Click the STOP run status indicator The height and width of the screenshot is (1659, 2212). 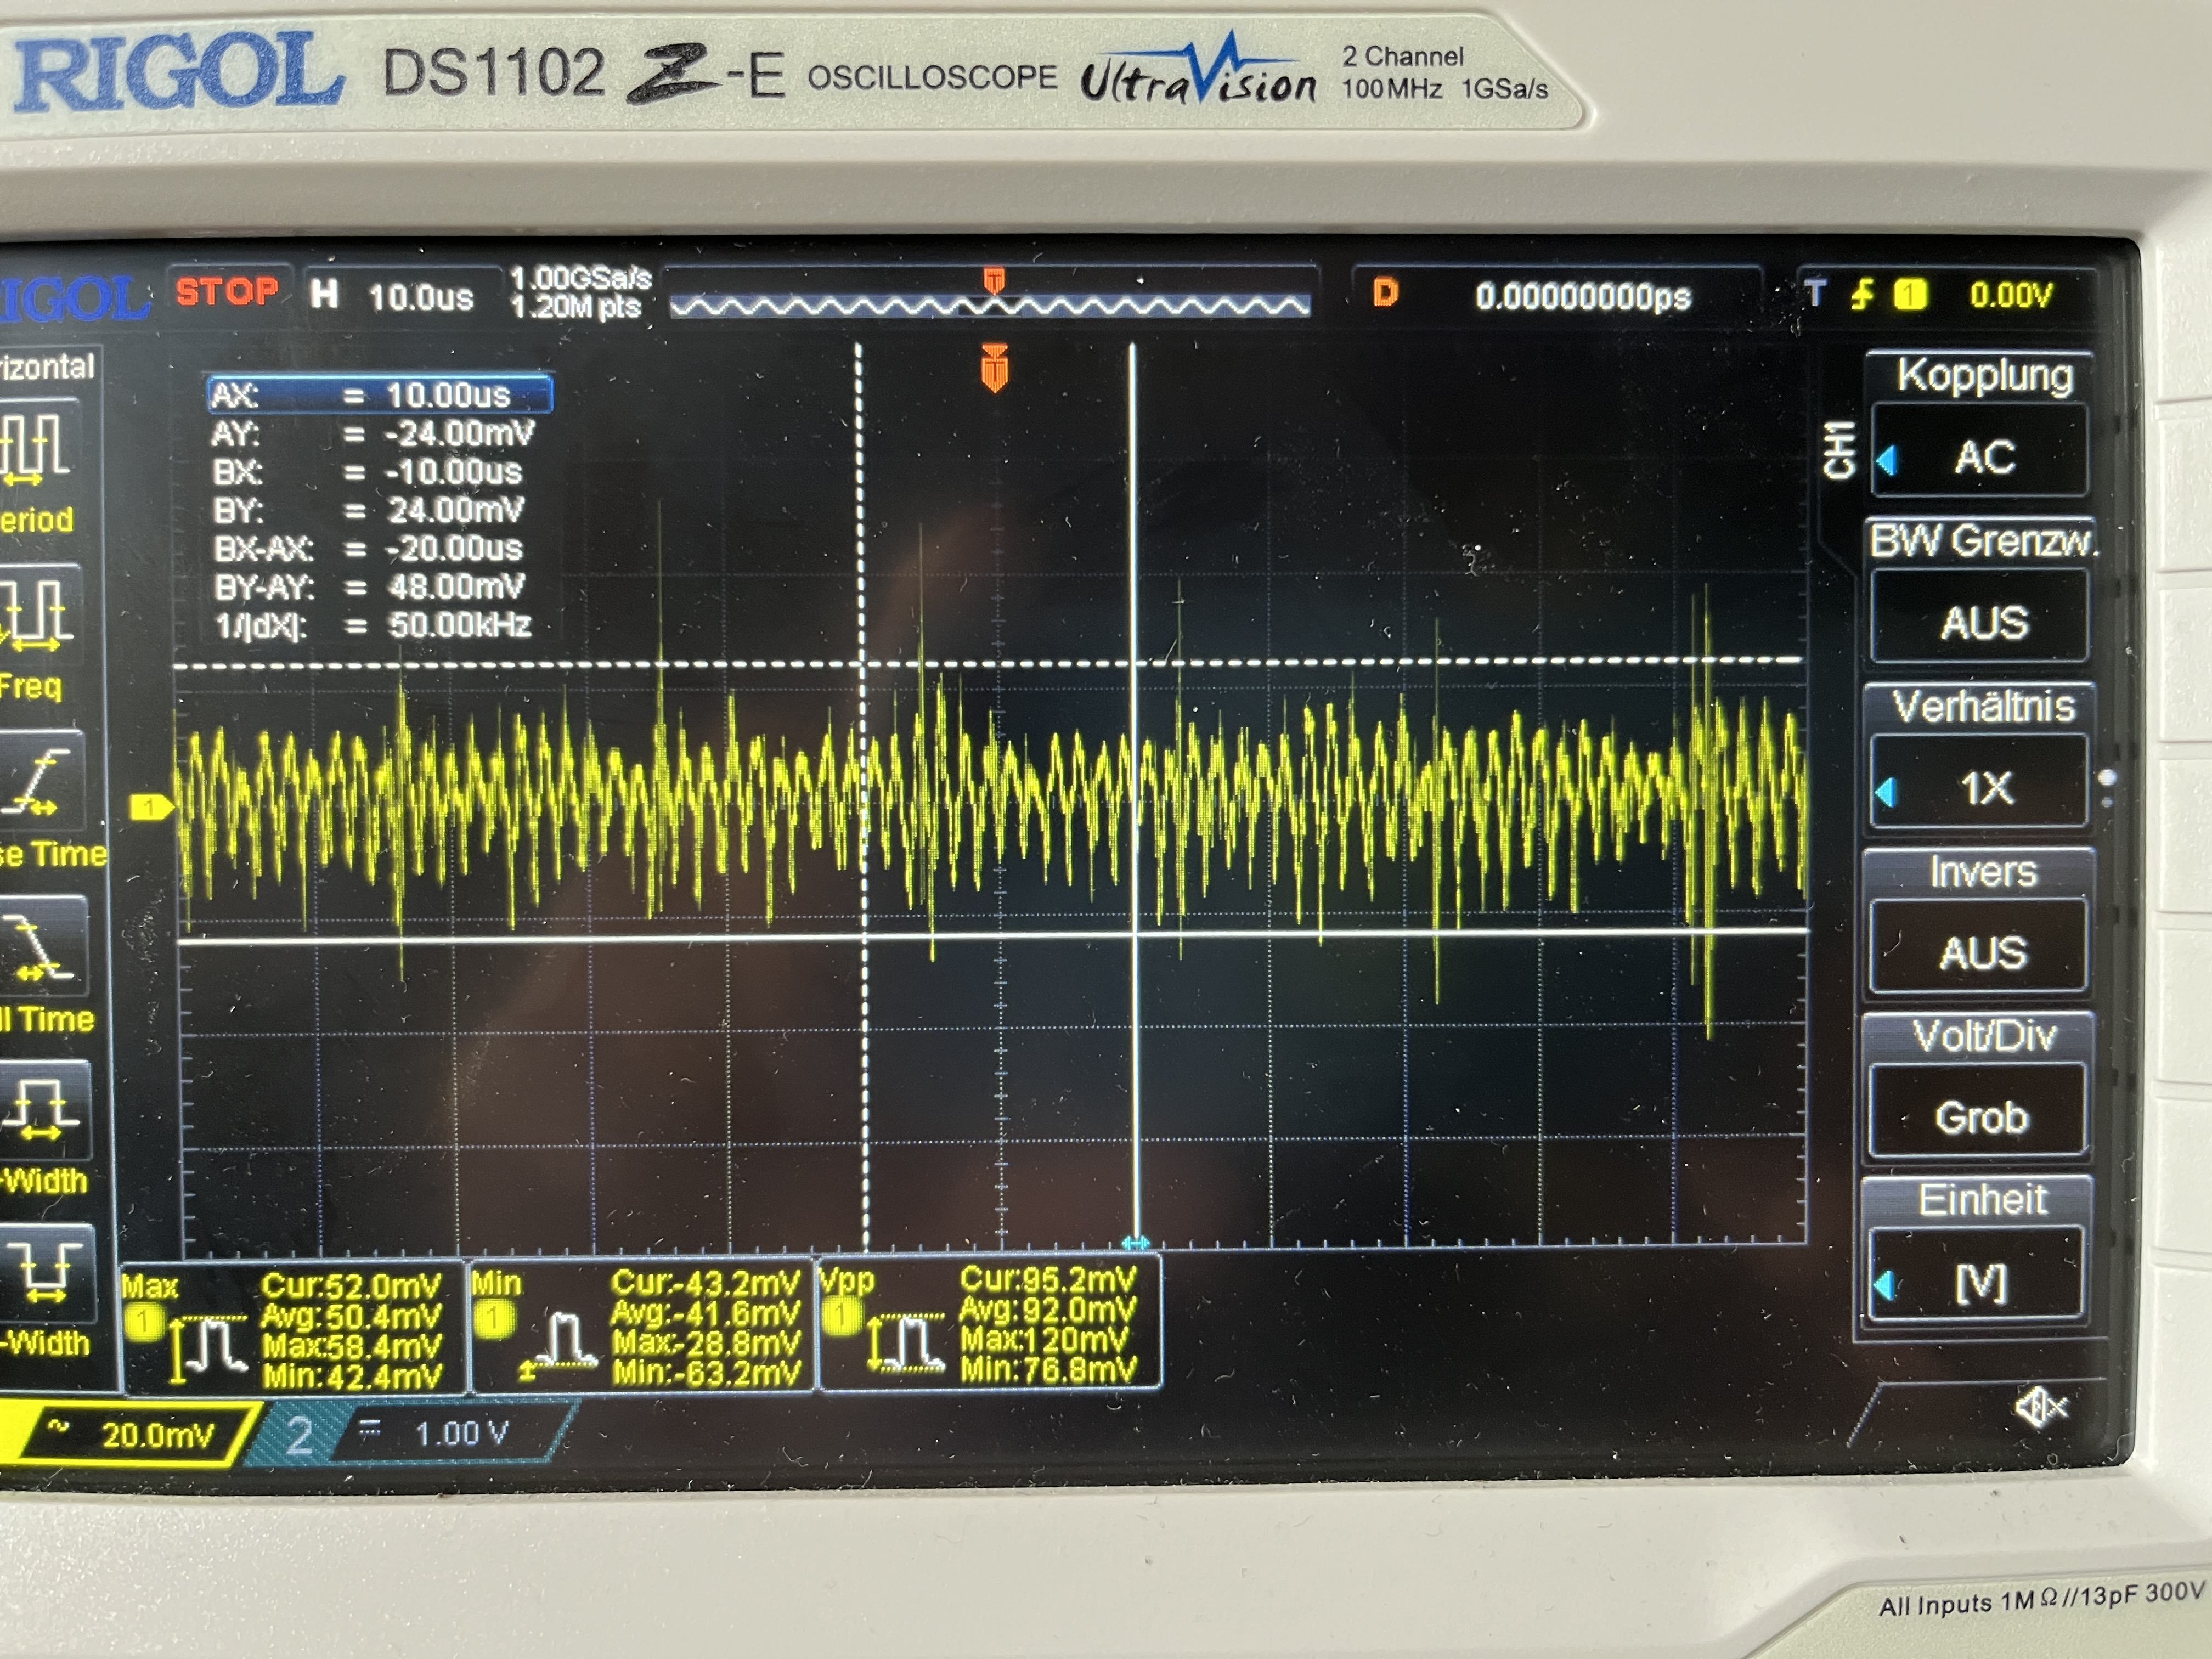(227, 292)
